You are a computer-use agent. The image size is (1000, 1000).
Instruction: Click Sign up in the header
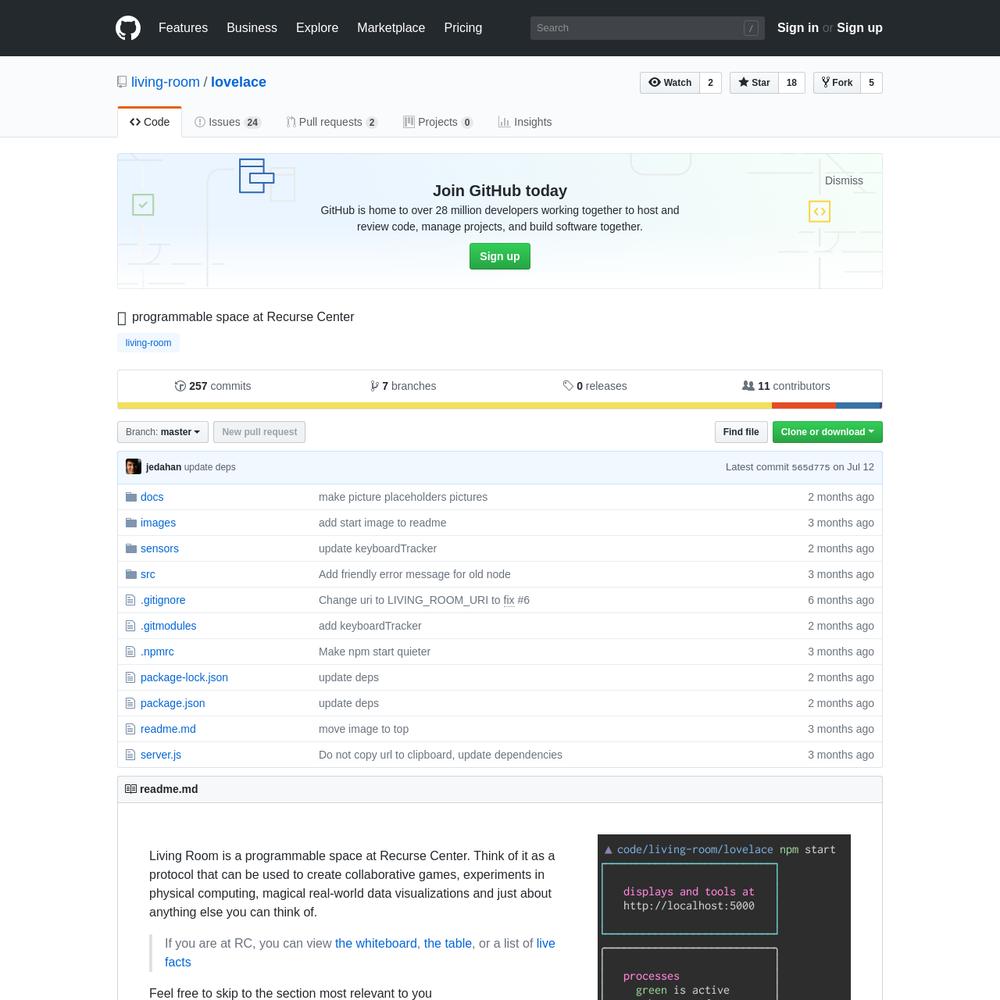tap(860, 28)
